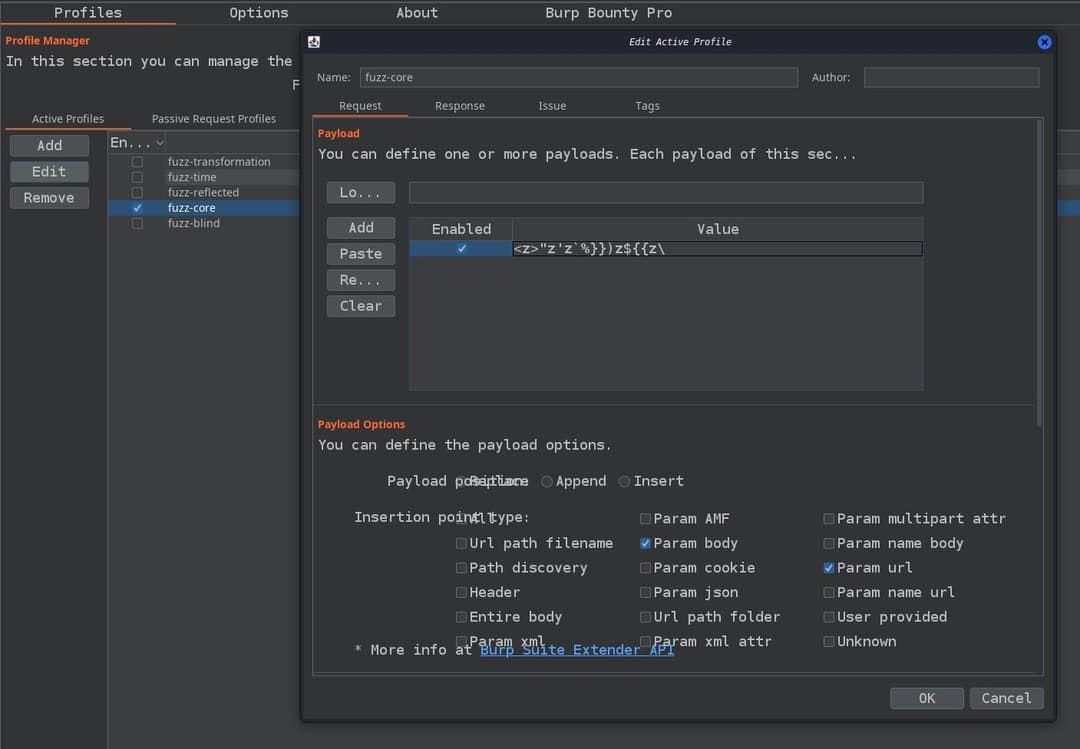Click Remove button in Profile Manager
This screenshot has height=749, width=1080.
50,198
